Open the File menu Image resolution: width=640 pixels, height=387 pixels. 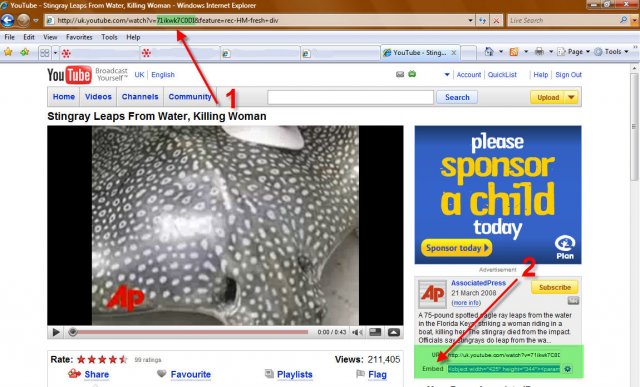click(9, 37)
